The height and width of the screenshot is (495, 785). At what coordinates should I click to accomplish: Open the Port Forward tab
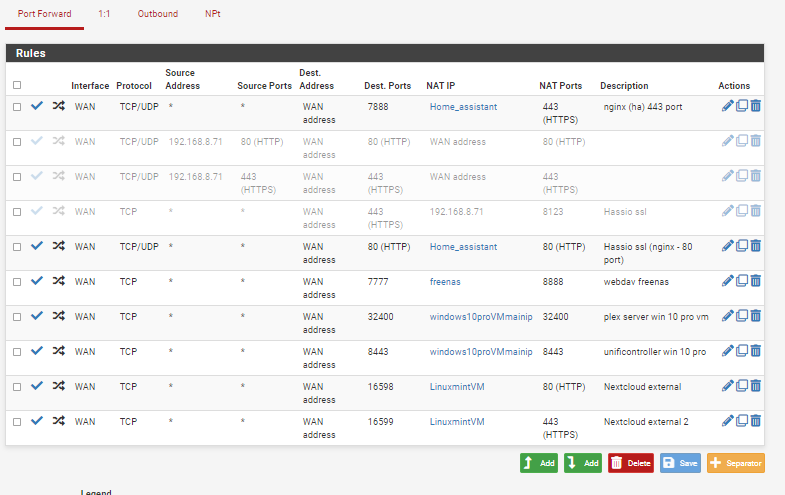(45, 14)
